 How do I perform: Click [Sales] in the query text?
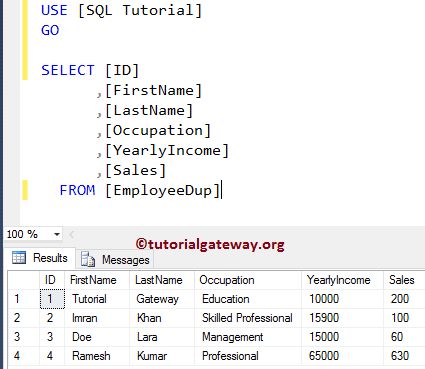[x=135, y=171]
